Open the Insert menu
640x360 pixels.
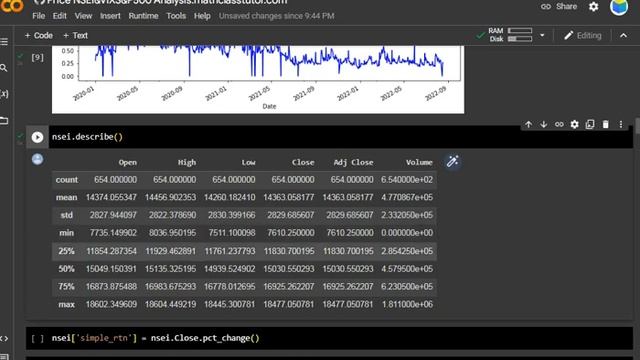110,16
